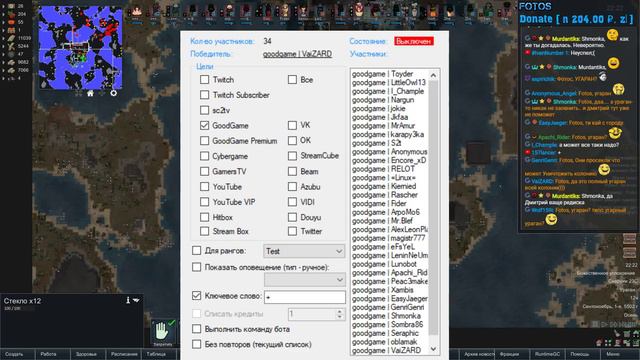Click the winner link goodgame | VaiZARD

click(297, 54)
